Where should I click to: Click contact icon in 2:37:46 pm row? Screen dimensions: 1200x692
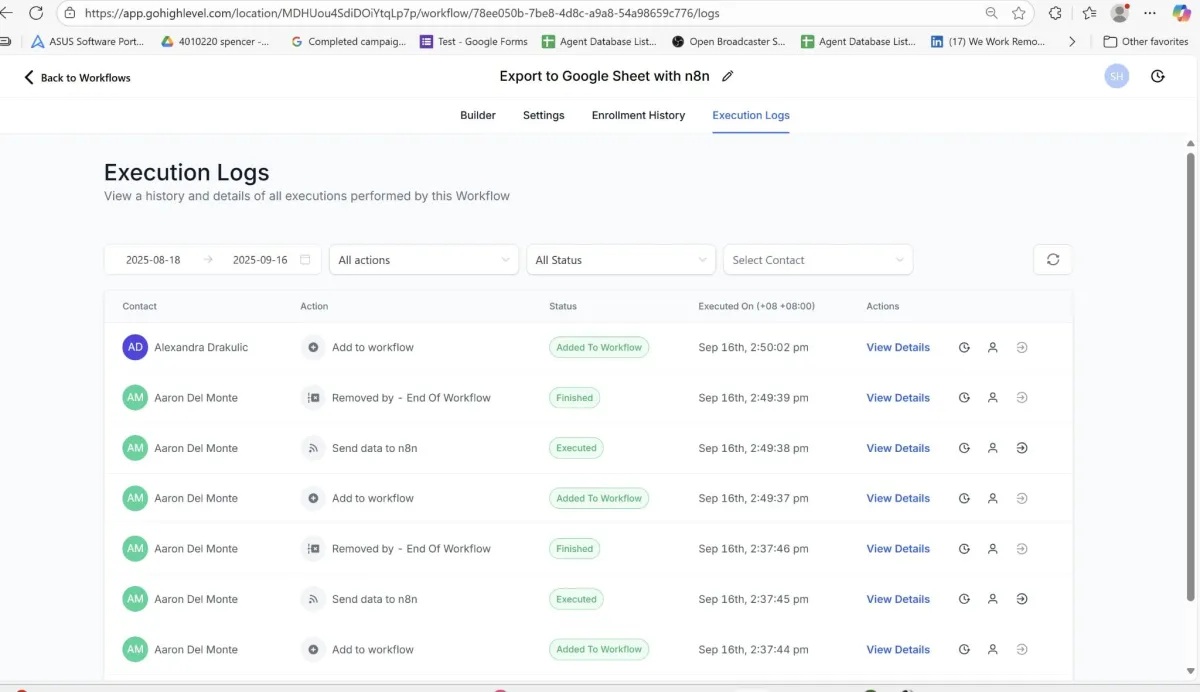(x=993, y=549)
